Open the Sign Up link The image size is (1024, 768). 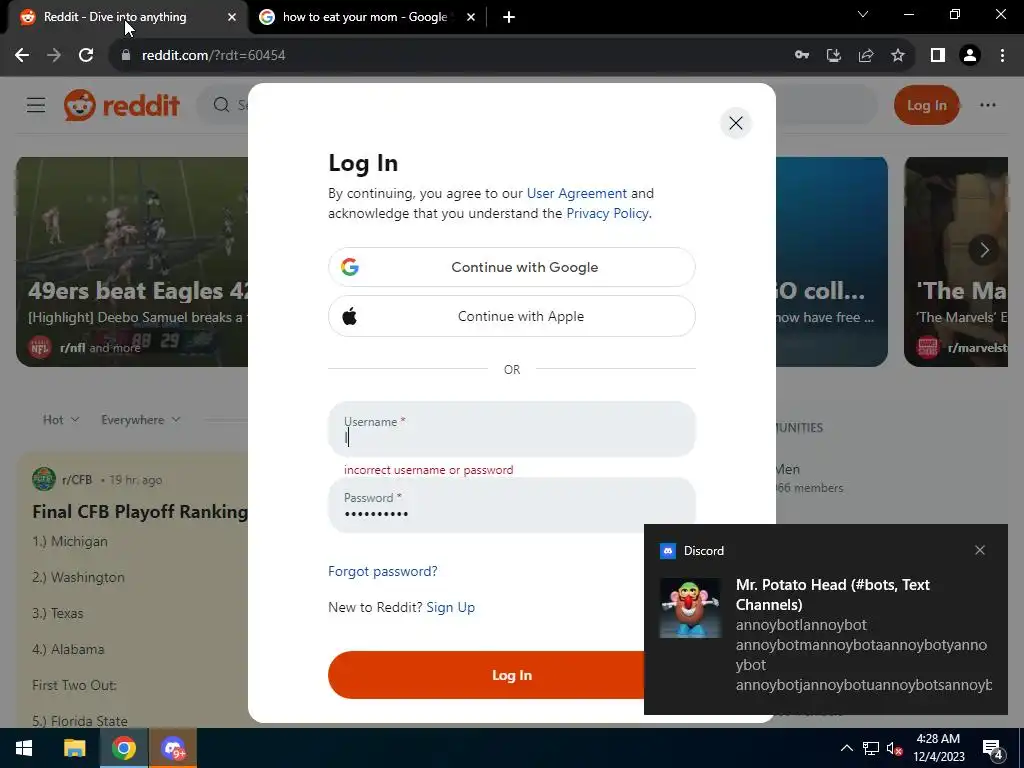tap(451, 607)
